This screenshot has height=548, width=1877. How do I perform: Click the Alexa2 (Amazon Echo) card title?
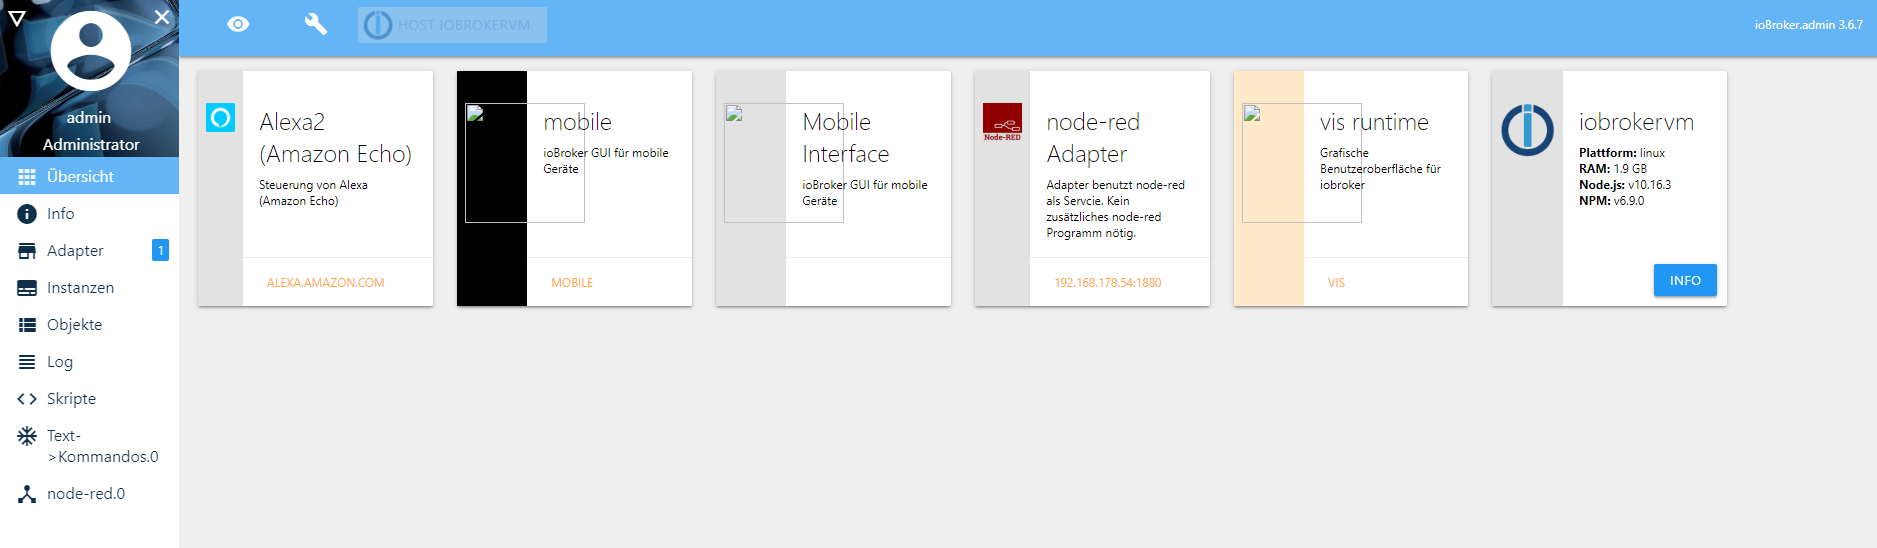click(335, 138)
